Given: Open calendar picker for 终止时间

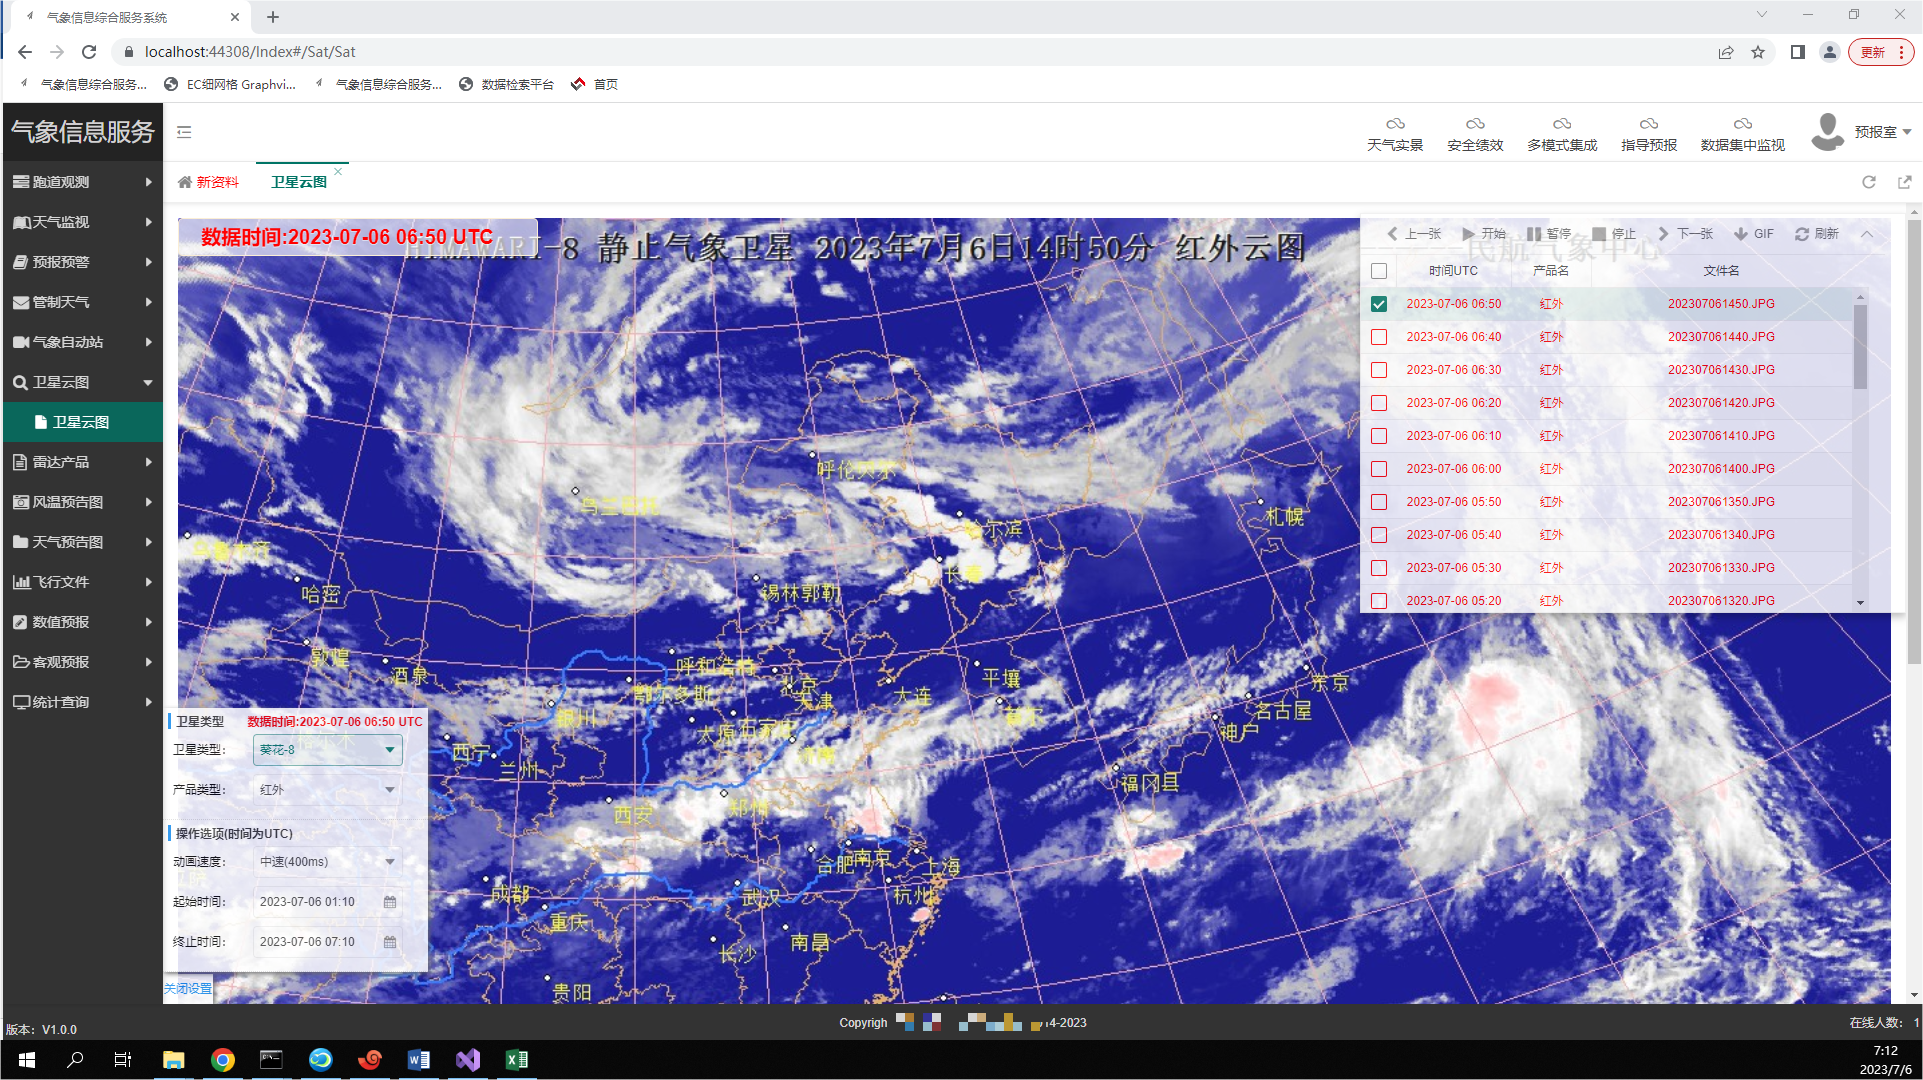Looking at the screenshot, I should click(390, 942).
